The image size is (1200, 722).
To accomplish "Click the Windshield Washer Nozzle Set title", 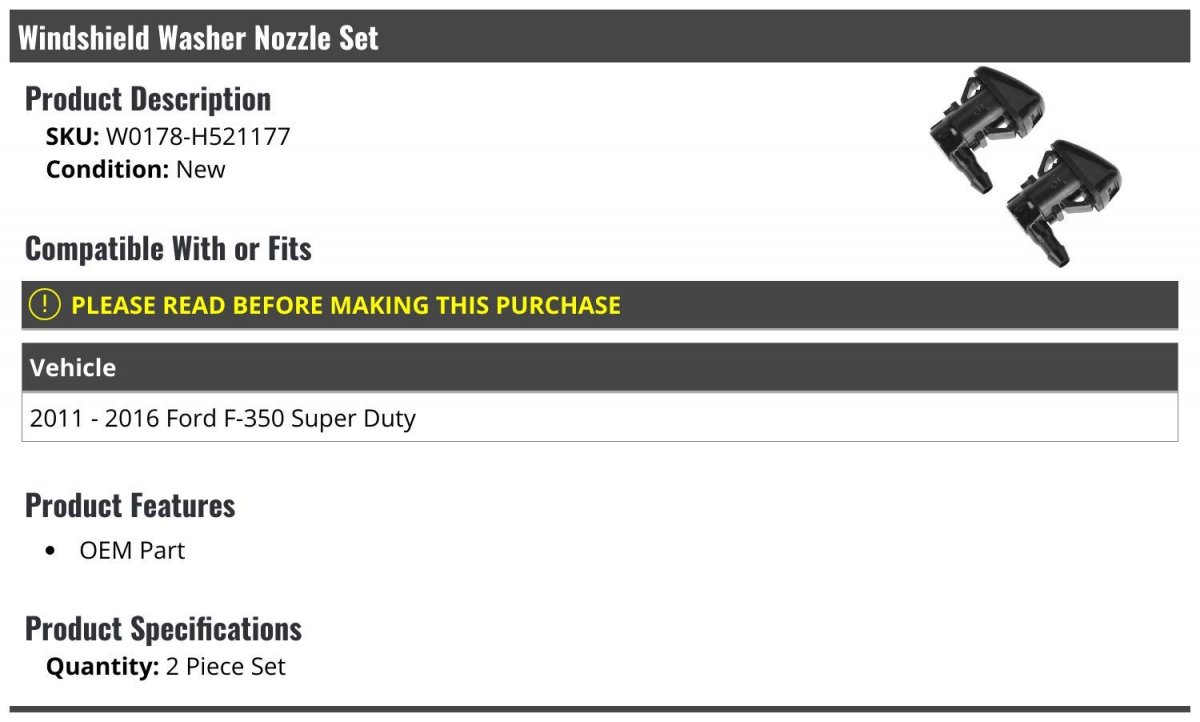I will pos(198,38).
